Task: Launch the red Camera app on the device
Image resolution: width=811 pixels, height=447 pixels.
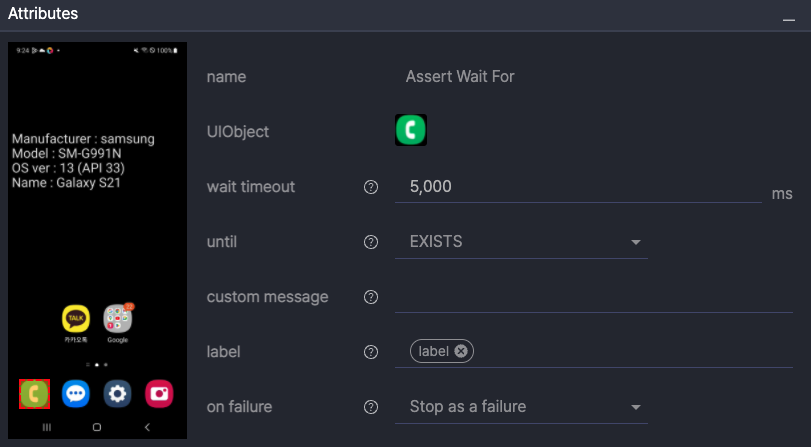Action: (x=159, y=394)
